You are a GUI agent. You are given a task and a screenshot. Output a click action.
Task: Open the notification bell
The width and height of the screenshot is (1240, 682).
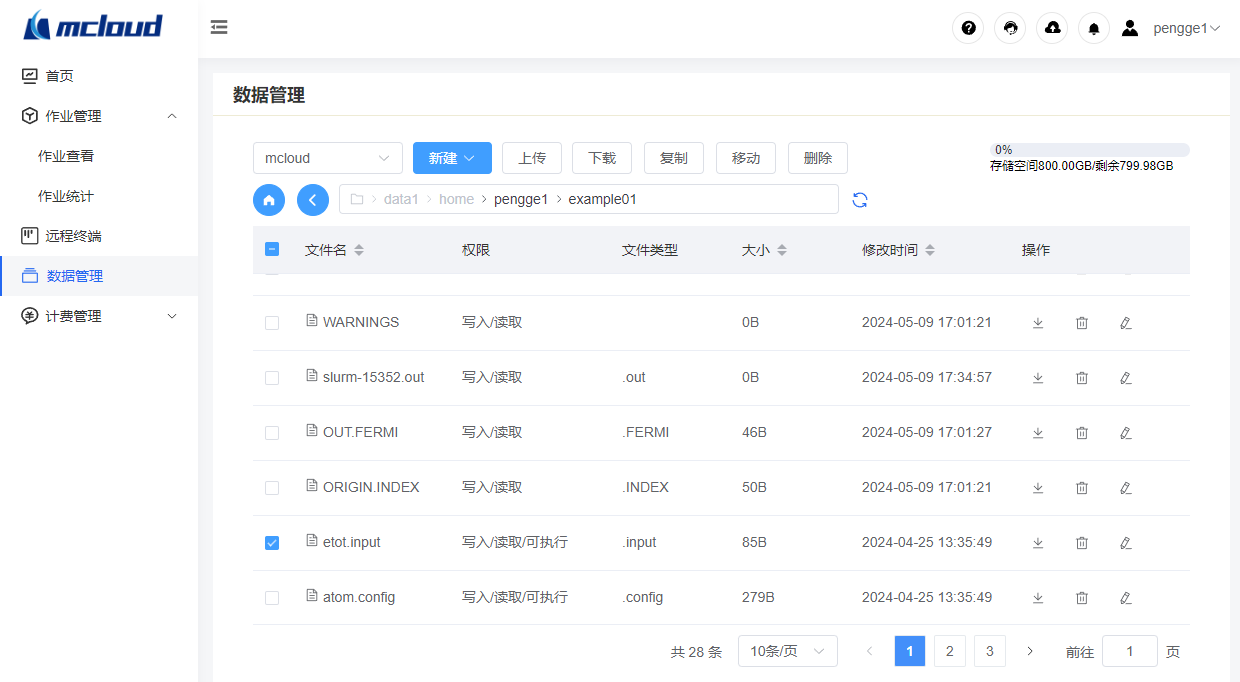[1094, 28]
